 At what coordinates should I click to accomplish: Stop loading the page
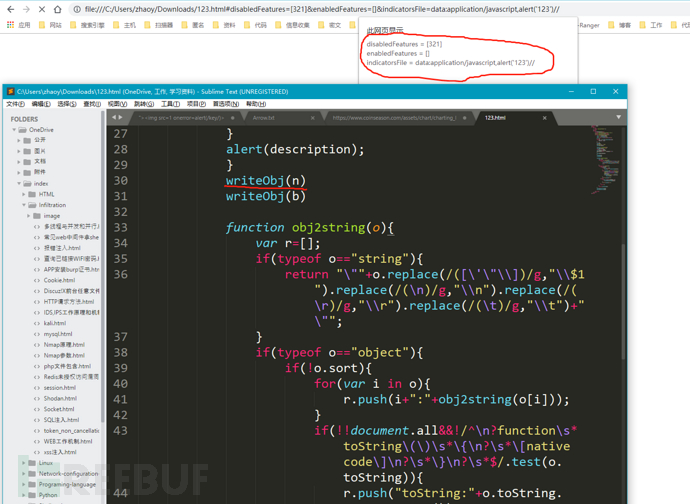pyautogui.click(x=42, y=9)
